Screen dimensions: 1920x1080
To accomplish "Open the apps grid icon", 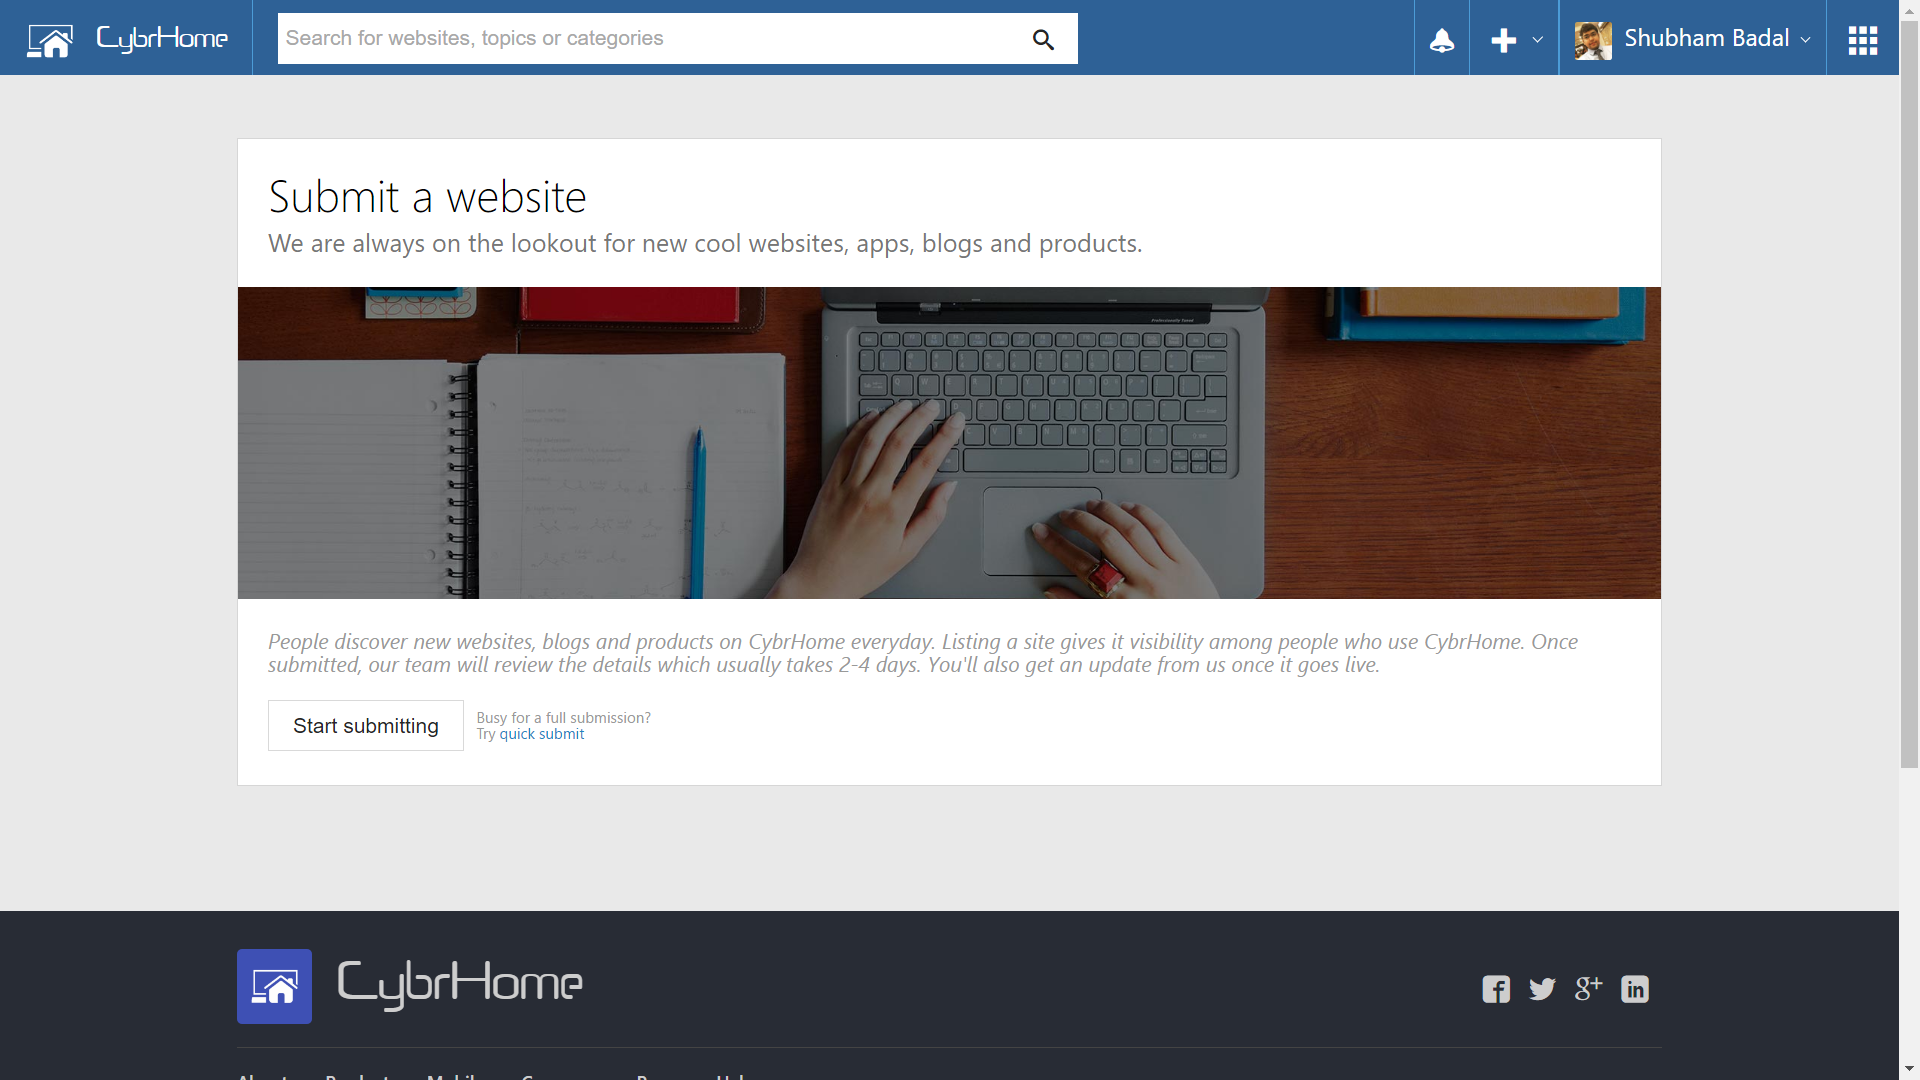I will 1862,40.
